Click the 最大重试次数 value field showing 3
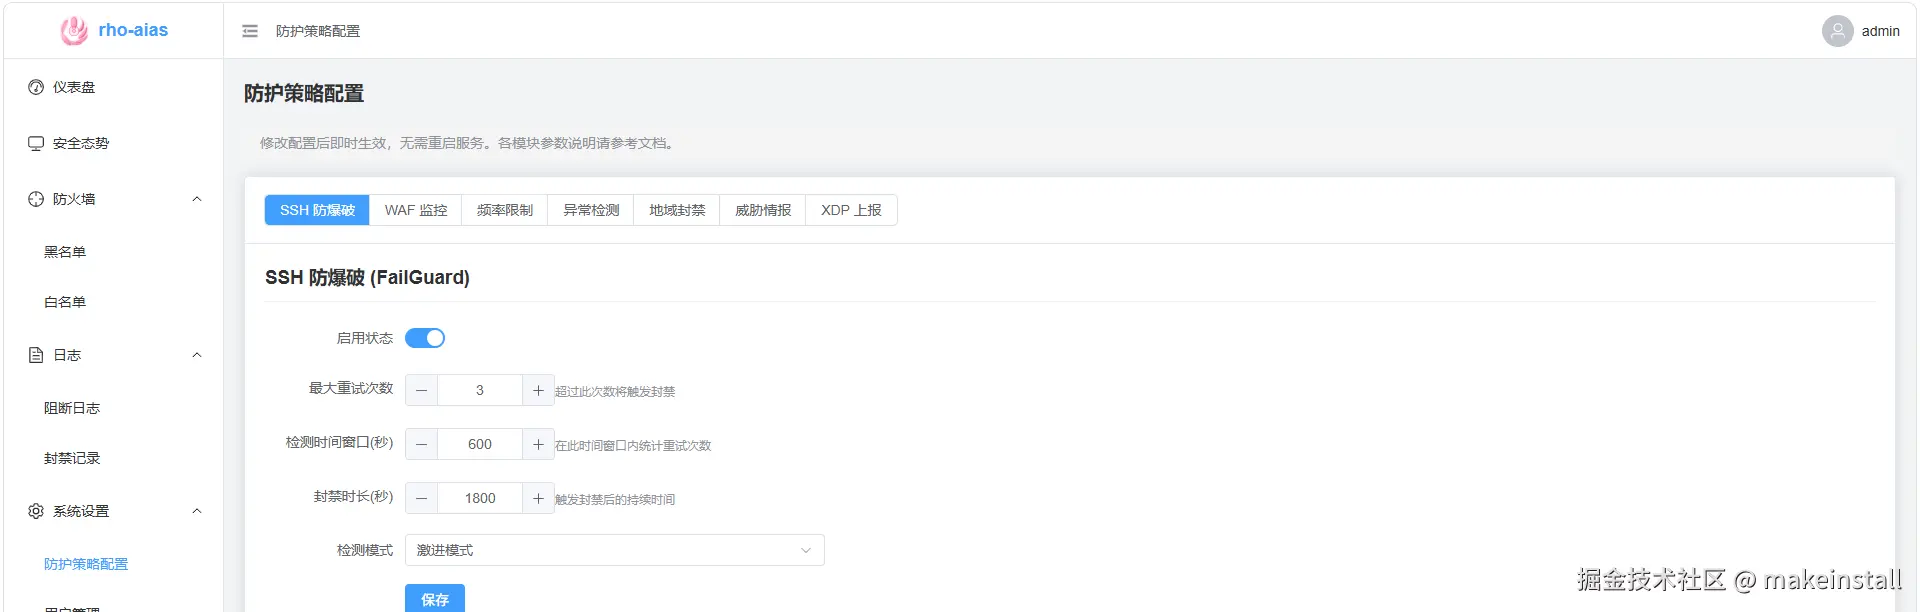The height and width of the screenshot is (612, 1920). (x=480, y=390)
